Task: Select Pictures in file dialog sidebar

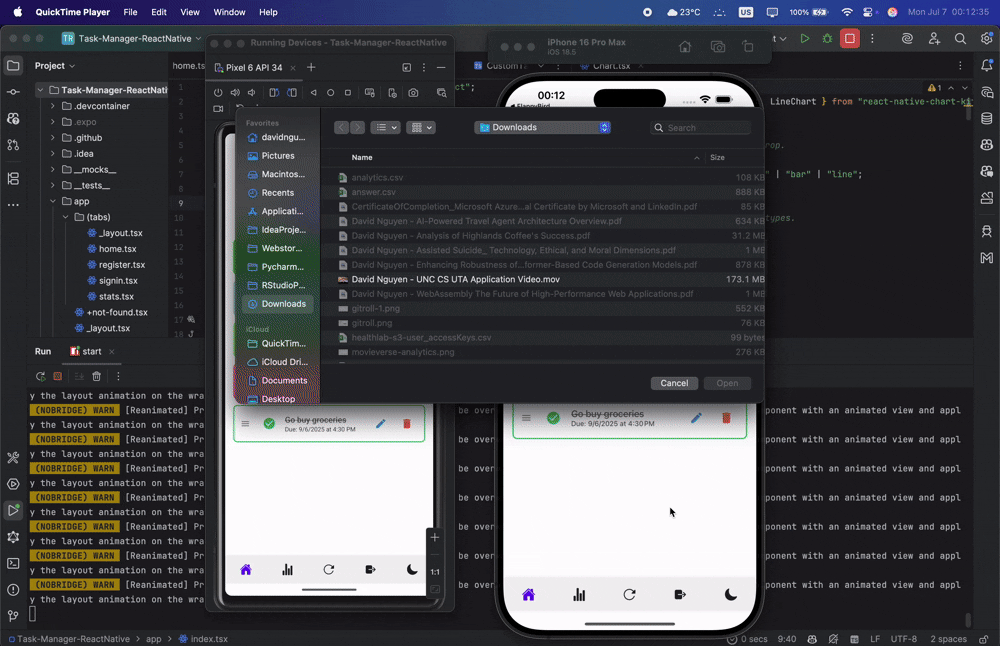Action: [277, 156]
